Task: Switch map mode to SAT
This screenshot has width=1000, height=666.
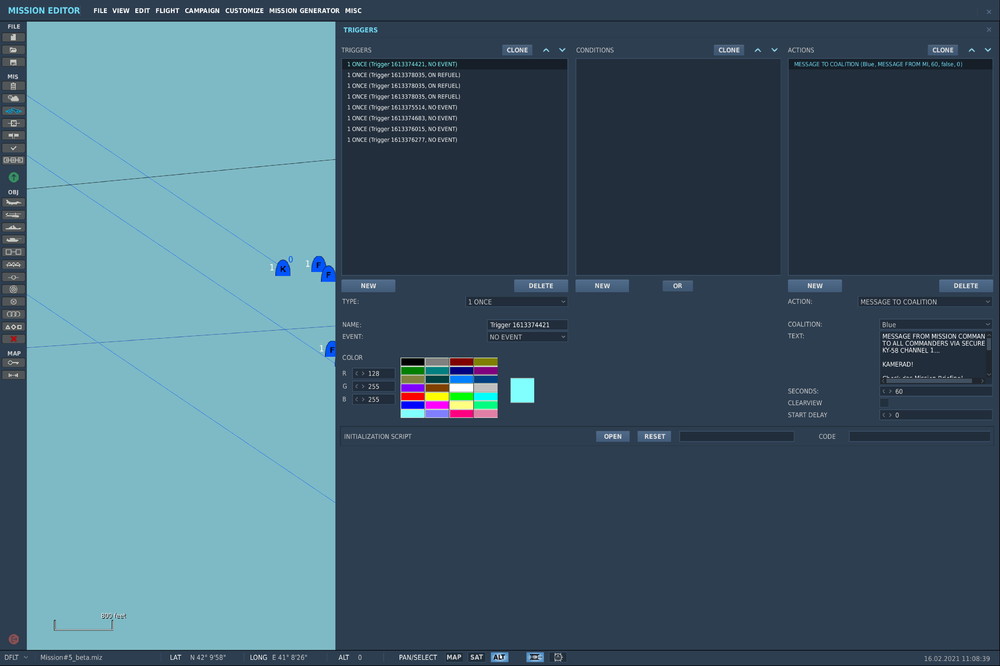Action: pyautogui.click(x=476, y=657)
